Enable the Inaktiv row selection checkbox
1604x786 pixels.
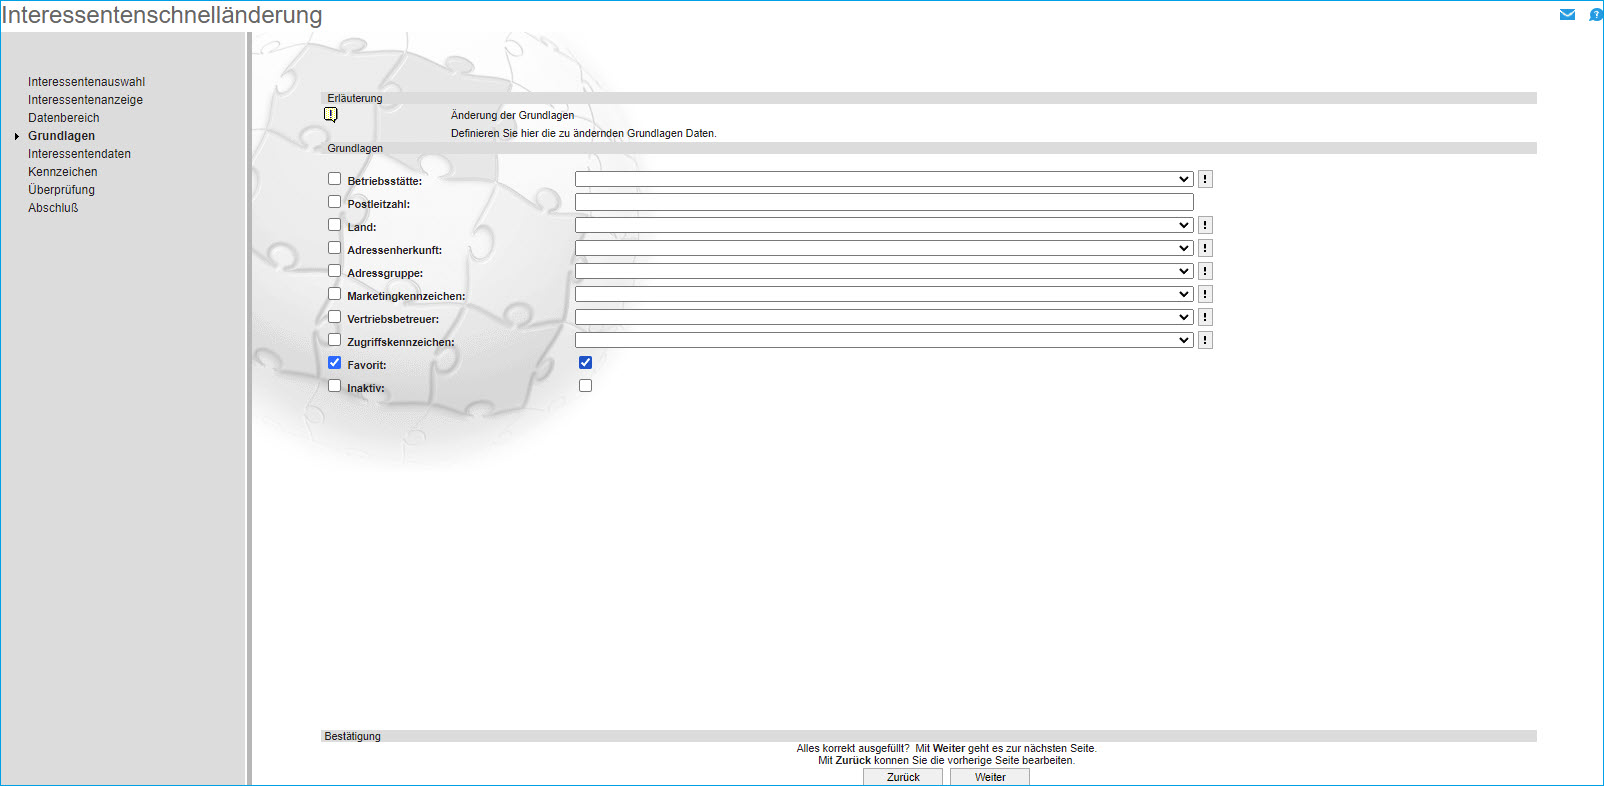(335, 386)
